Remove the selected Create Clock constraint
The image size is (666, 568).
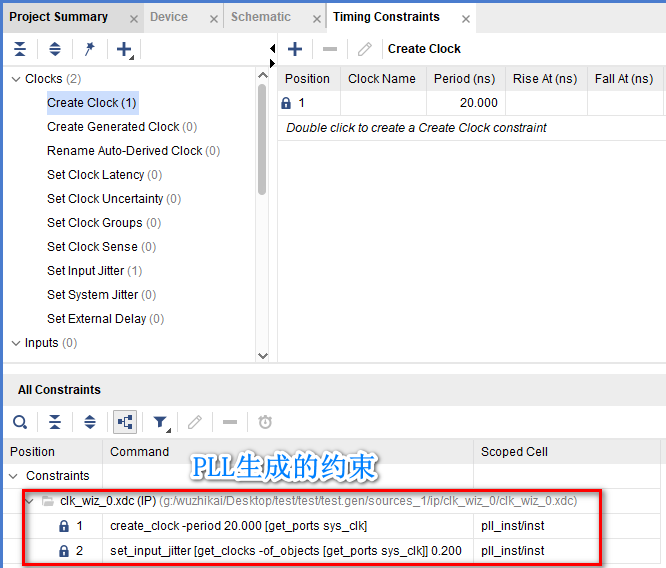click(x=330, y=49)
